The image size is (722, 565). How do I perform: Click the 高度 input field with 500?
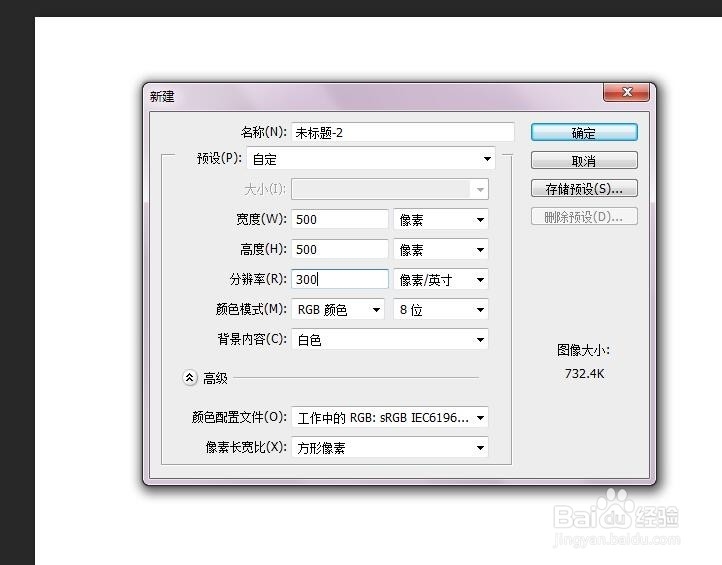(x=340, y=249)
